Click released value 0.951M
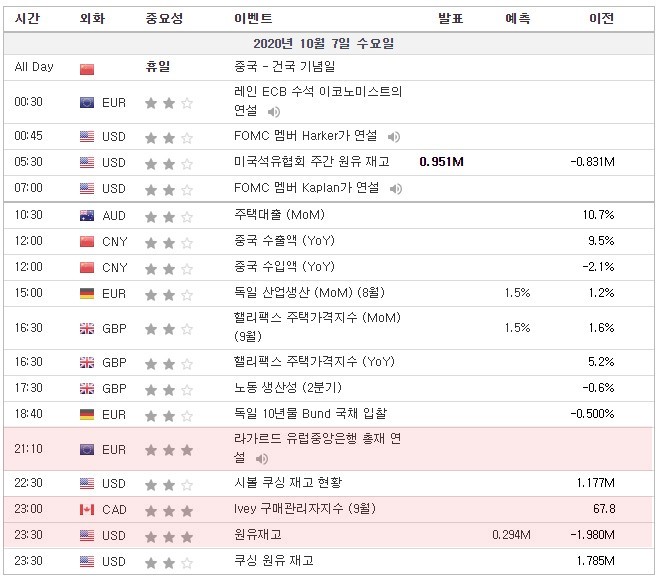 (x=441, y=162)
